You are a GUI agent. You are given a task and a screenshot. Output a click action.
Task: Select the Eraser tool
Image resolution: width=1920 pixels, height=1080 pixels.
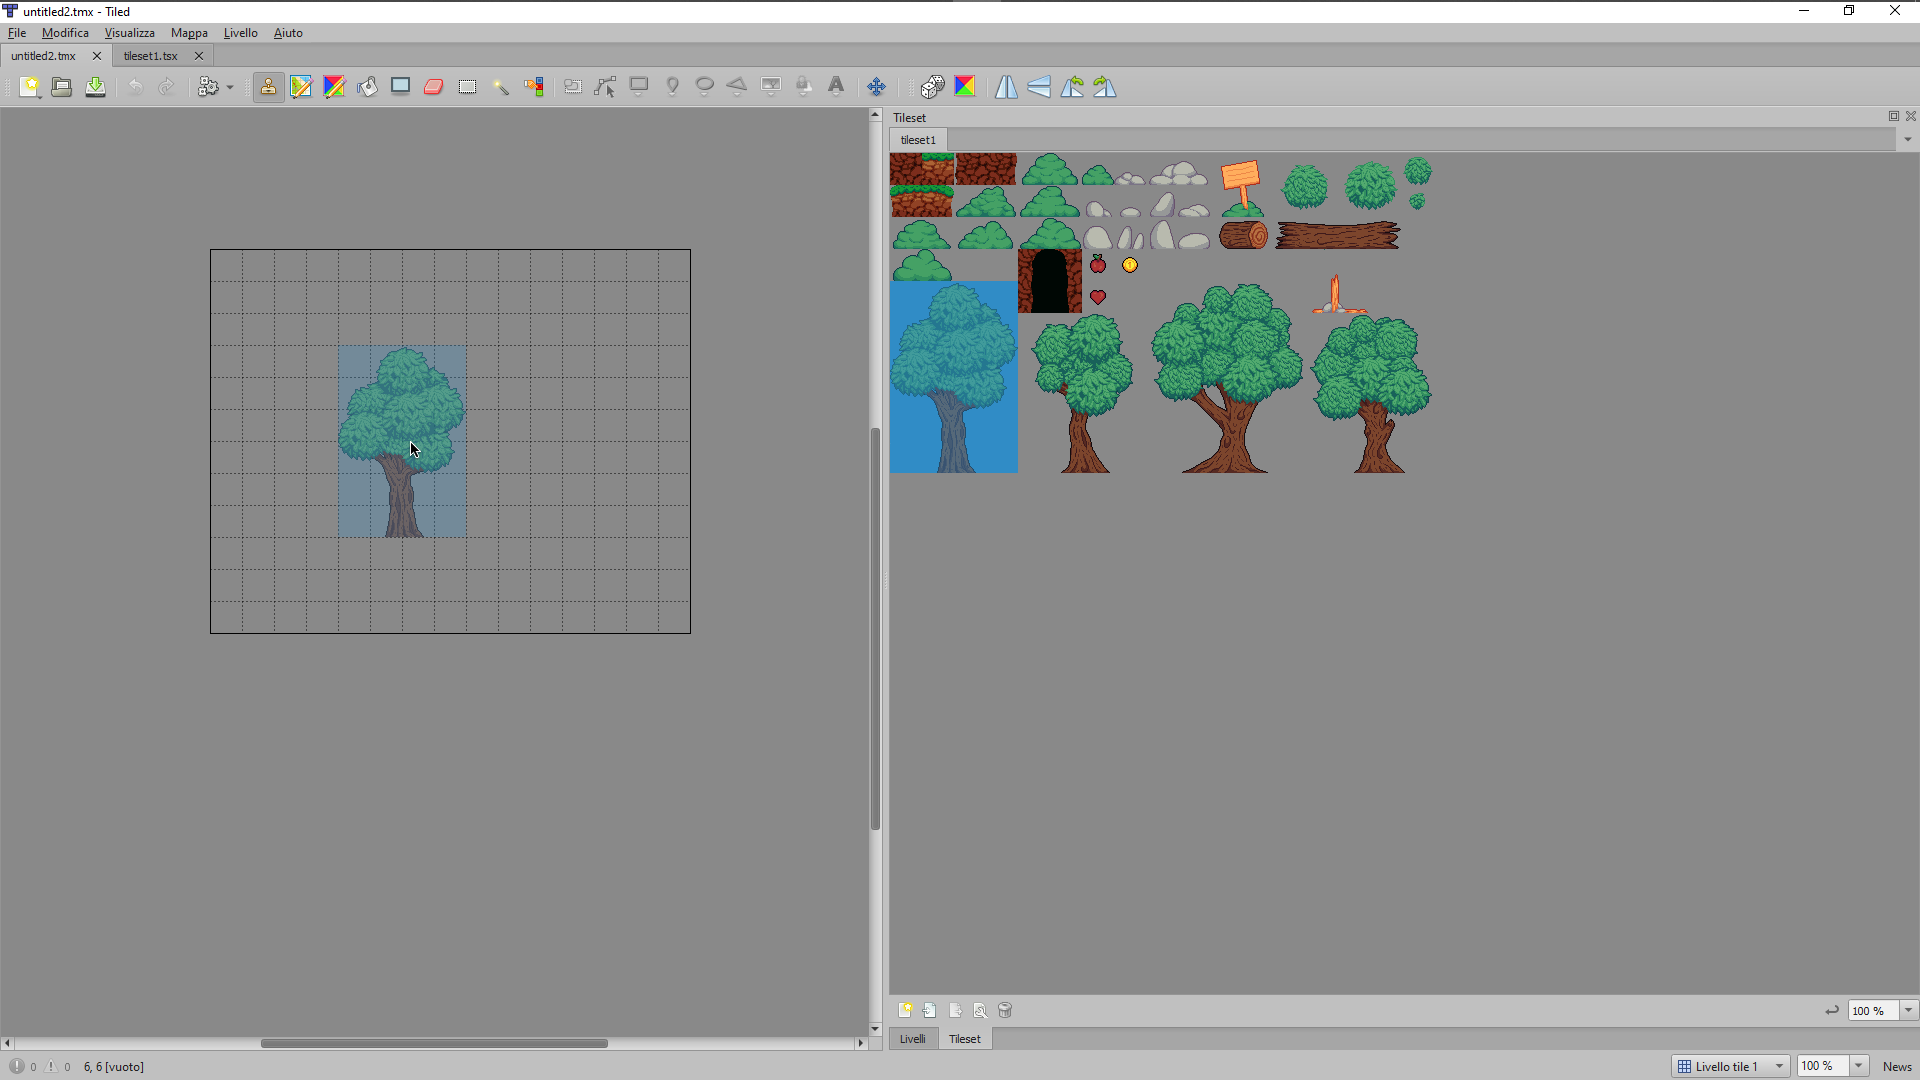[433, 86]
